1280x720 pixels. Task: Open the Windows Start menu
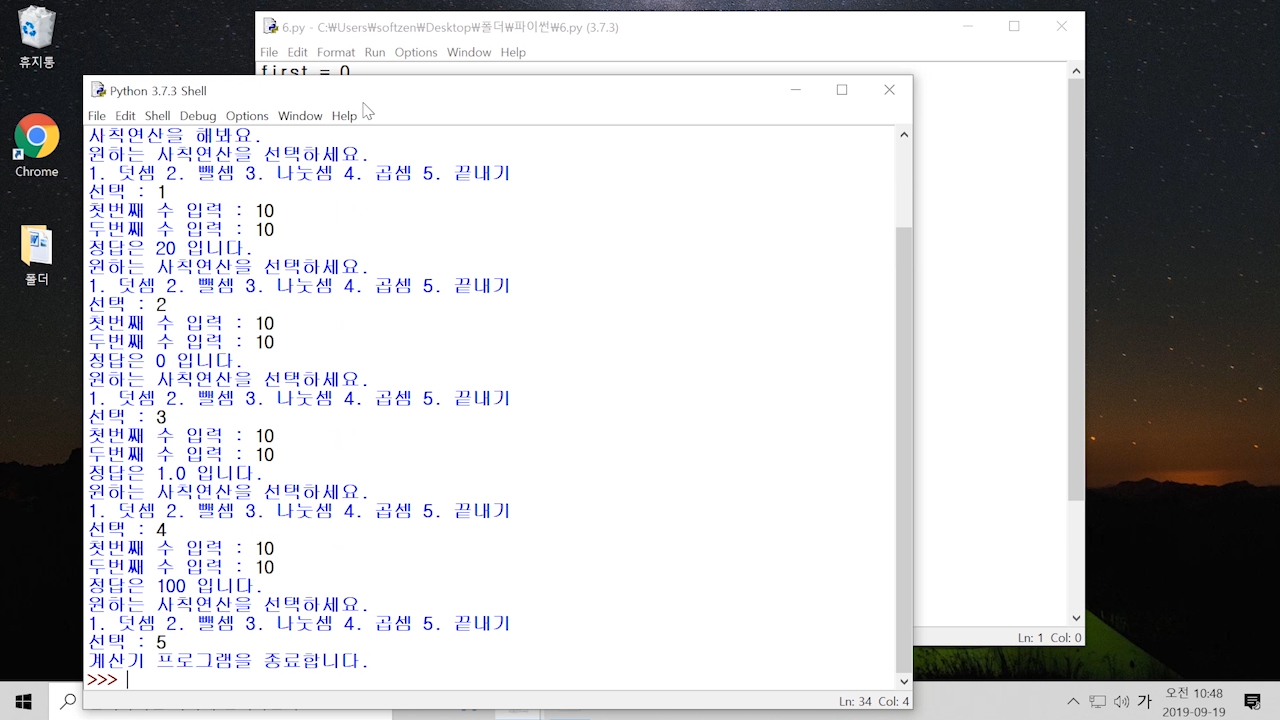pyautogui.click(x=23, y=702)
